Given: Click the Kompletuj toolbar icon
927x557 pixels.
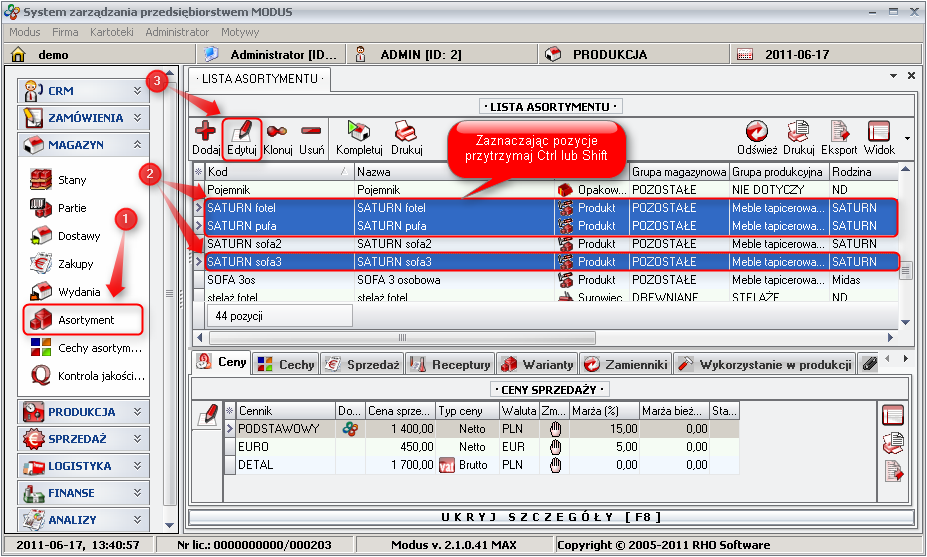Looking at the screenshot, I should (359, 133).
